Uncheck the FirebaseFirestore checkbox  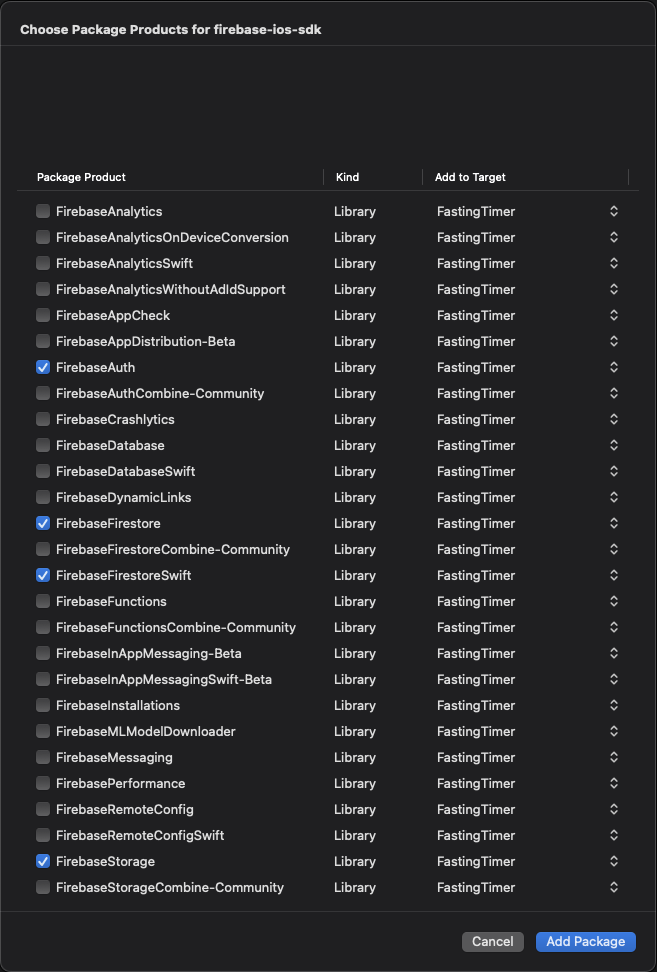click(43, 523)
